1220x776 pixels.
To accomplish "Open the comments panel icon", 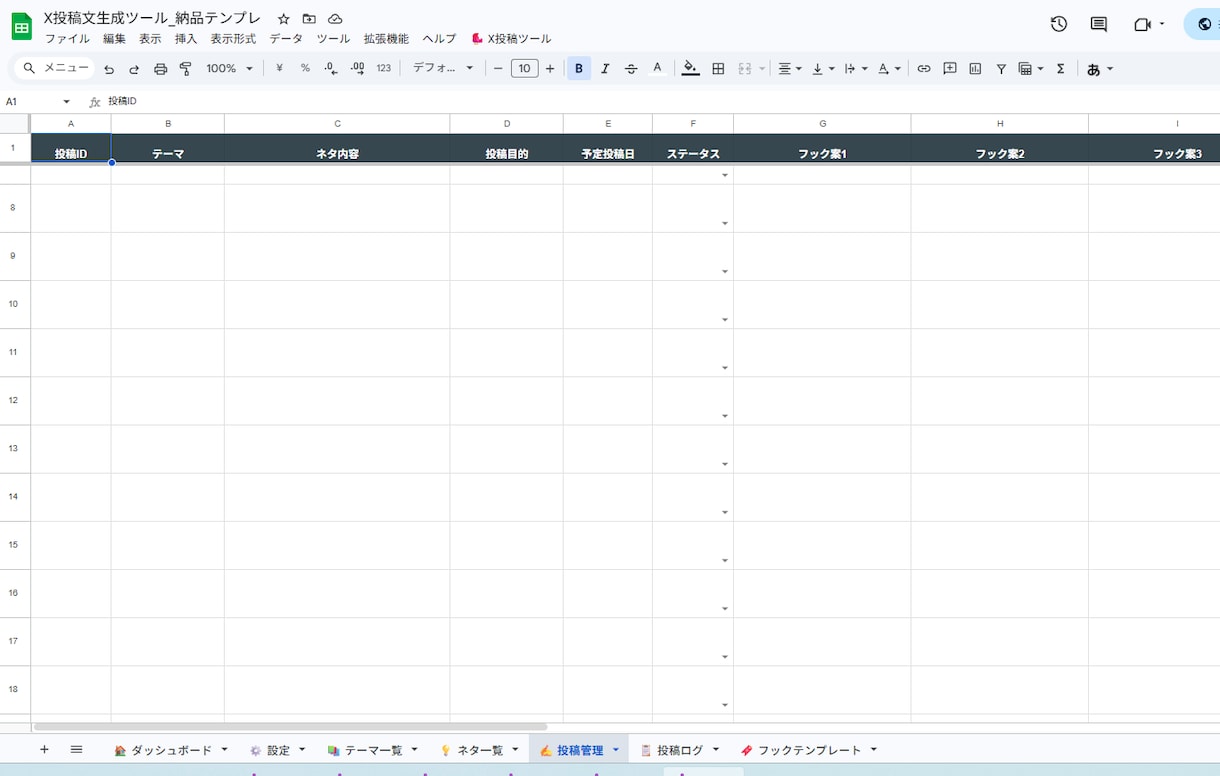I will (1099, 24).
